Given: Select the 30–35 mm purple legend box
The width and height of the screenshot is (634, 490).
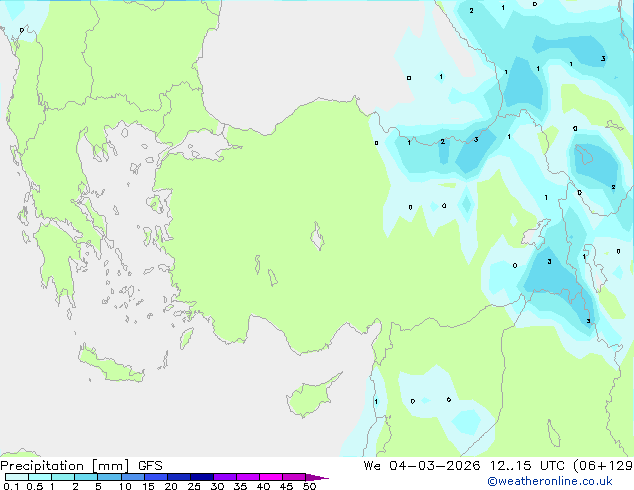Looking at the screenshot, I should (x=225, y=477).
